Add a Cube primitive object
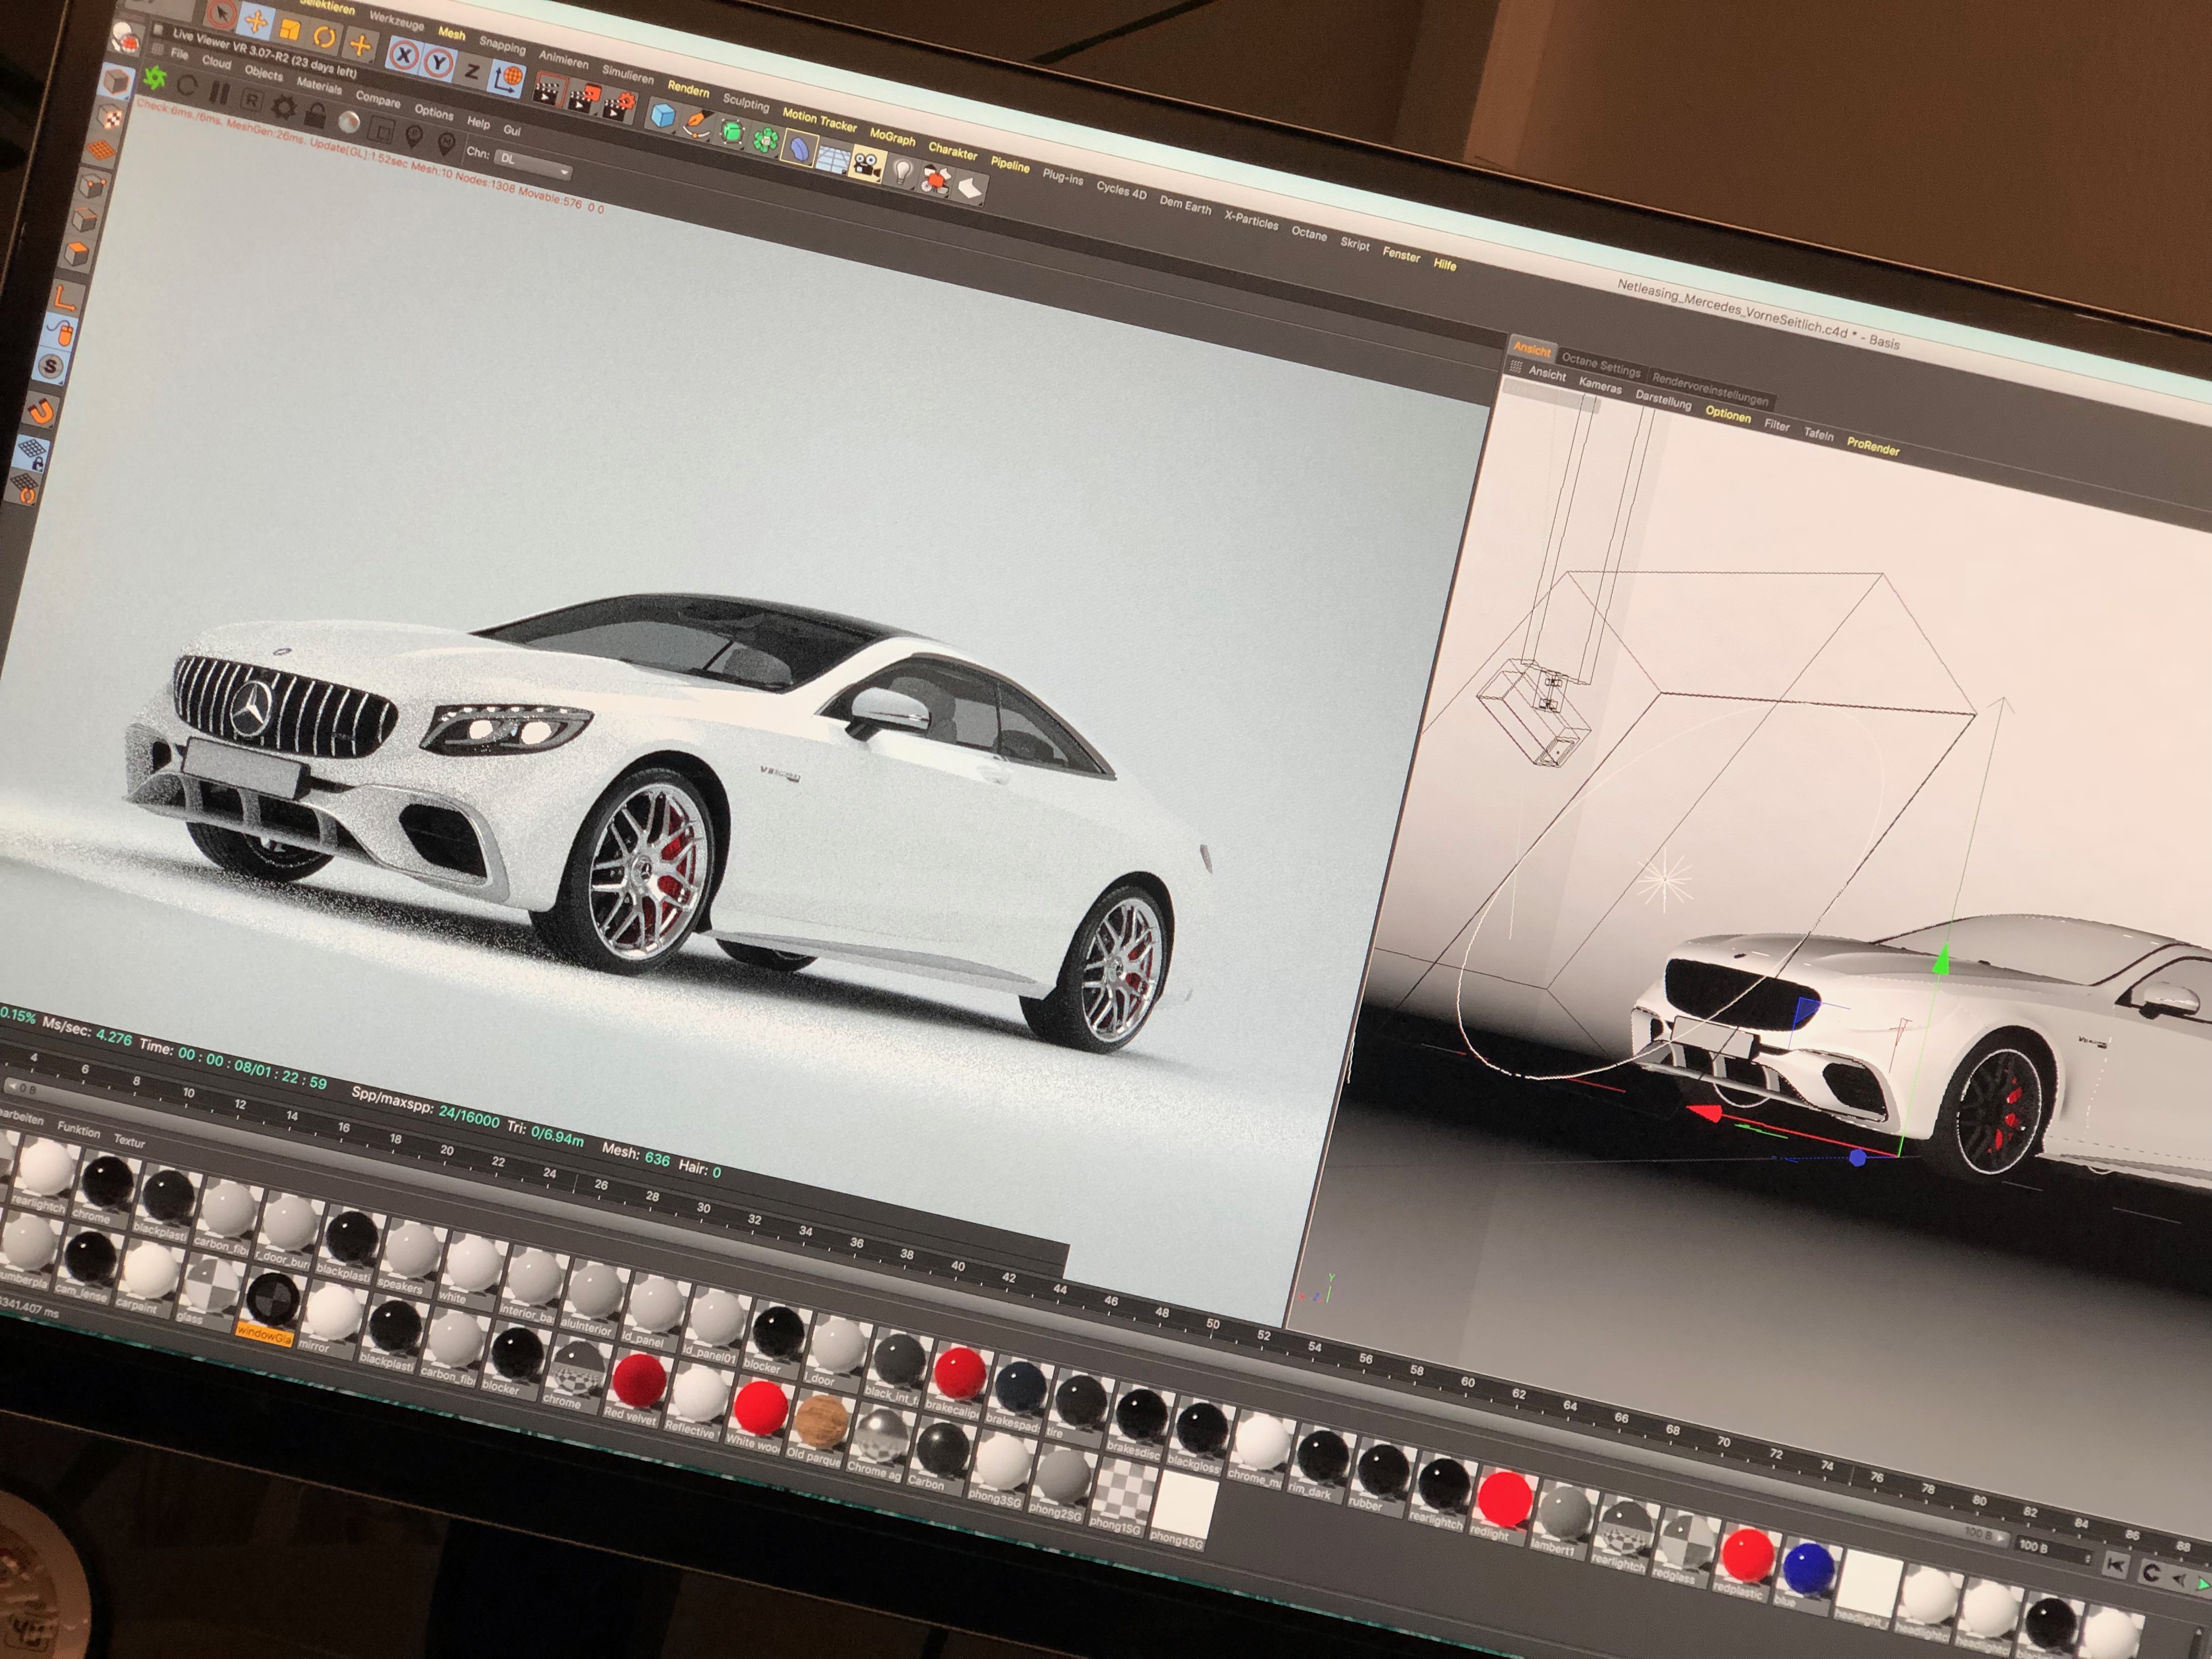Screen dimensions: 2212x1659 (x=662, y=116)
